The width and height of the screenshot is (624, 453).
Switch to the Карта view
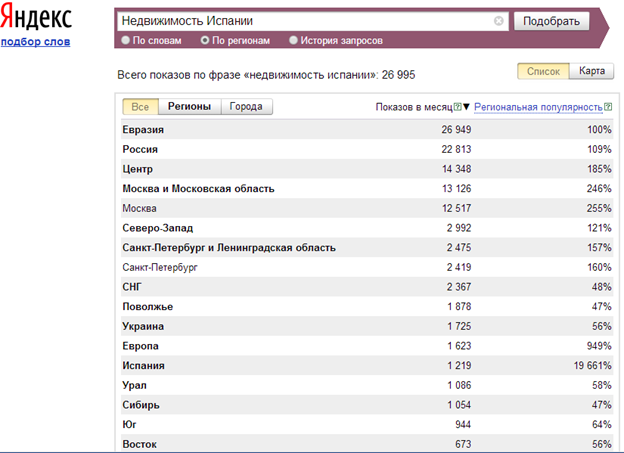(x=592, y=71)
